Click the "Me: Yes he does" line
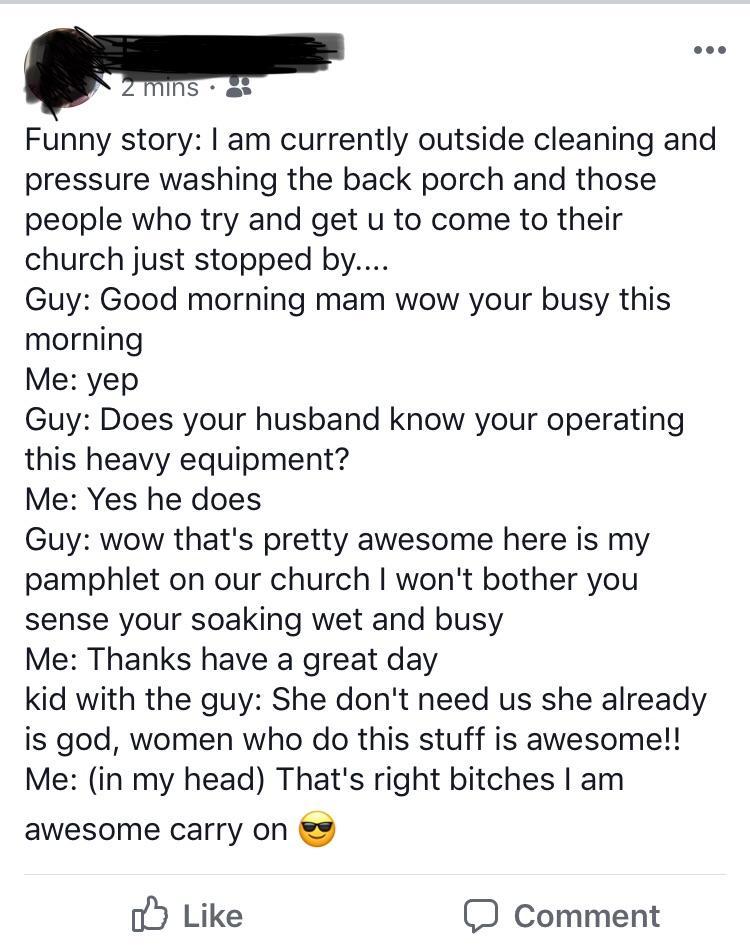This screenshot has width=750, height=947. point(143,499)
